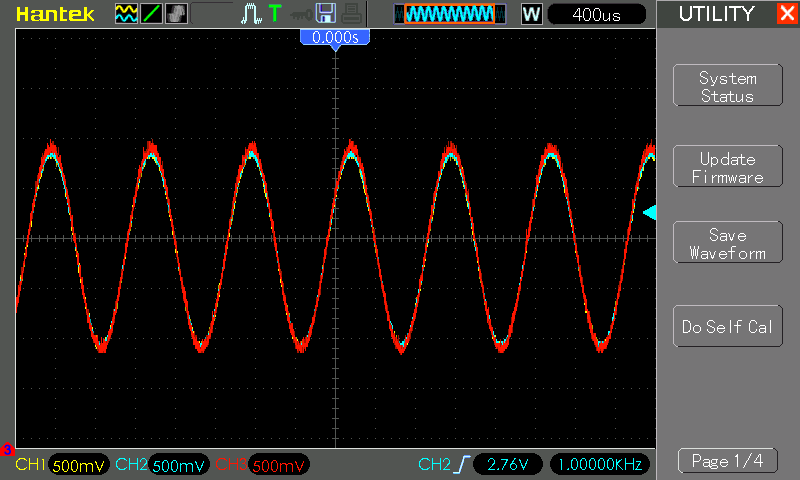Close the UTILITY menu panel
Viewport: 800px width, 480px height.
[x=787, y=13]
